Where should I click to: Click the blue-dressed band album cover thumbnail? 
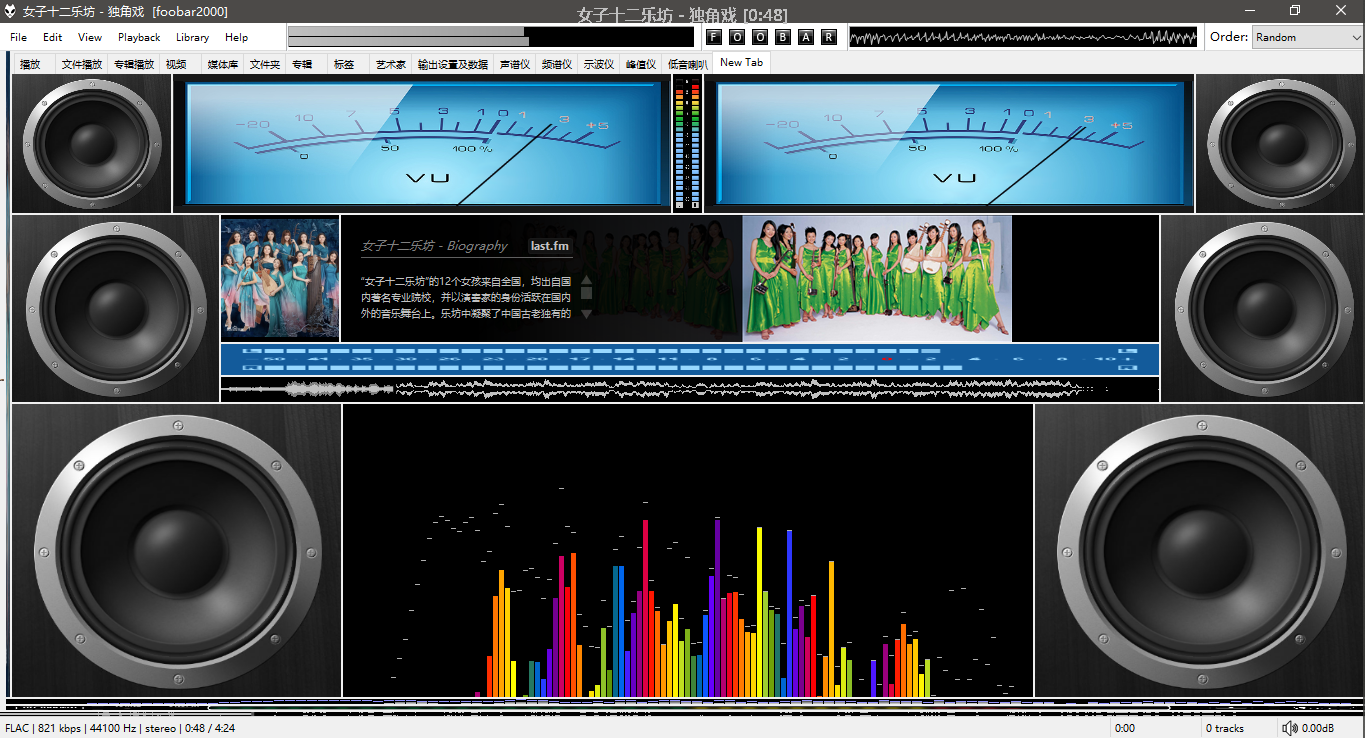click(x=280, y=279)
